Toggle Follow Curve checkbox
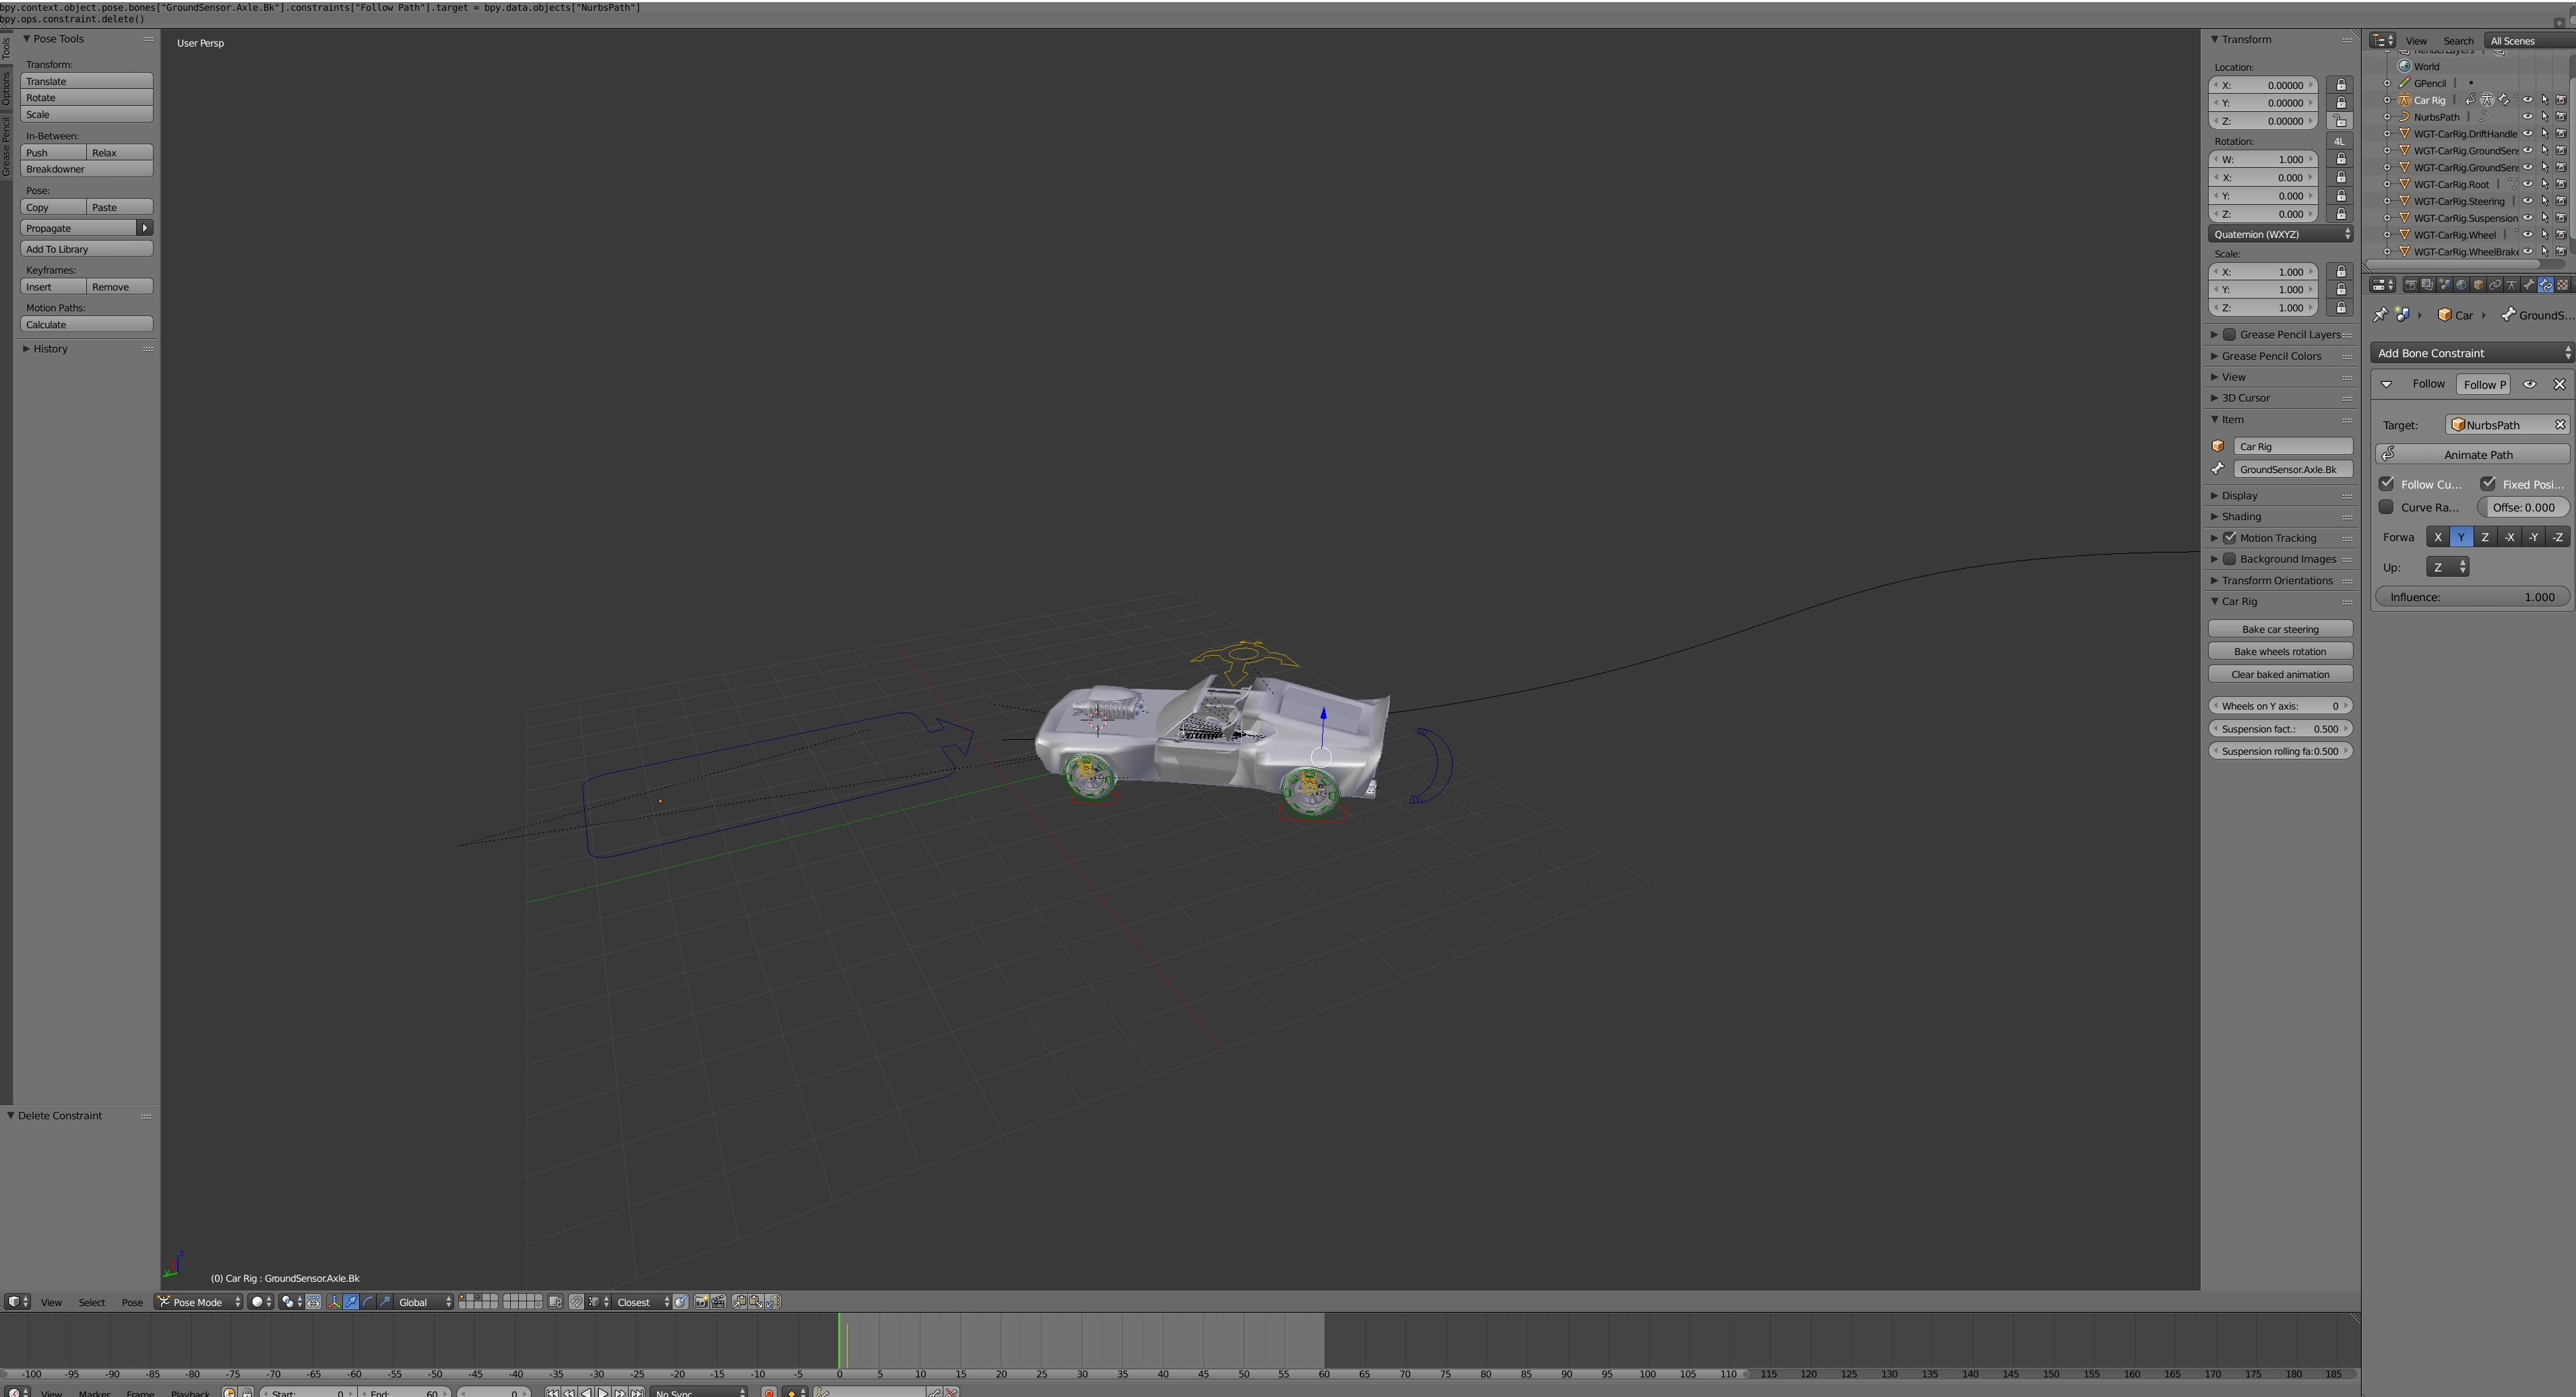This screenshot has width=2576, height=1397. (x=2386, y=483)
